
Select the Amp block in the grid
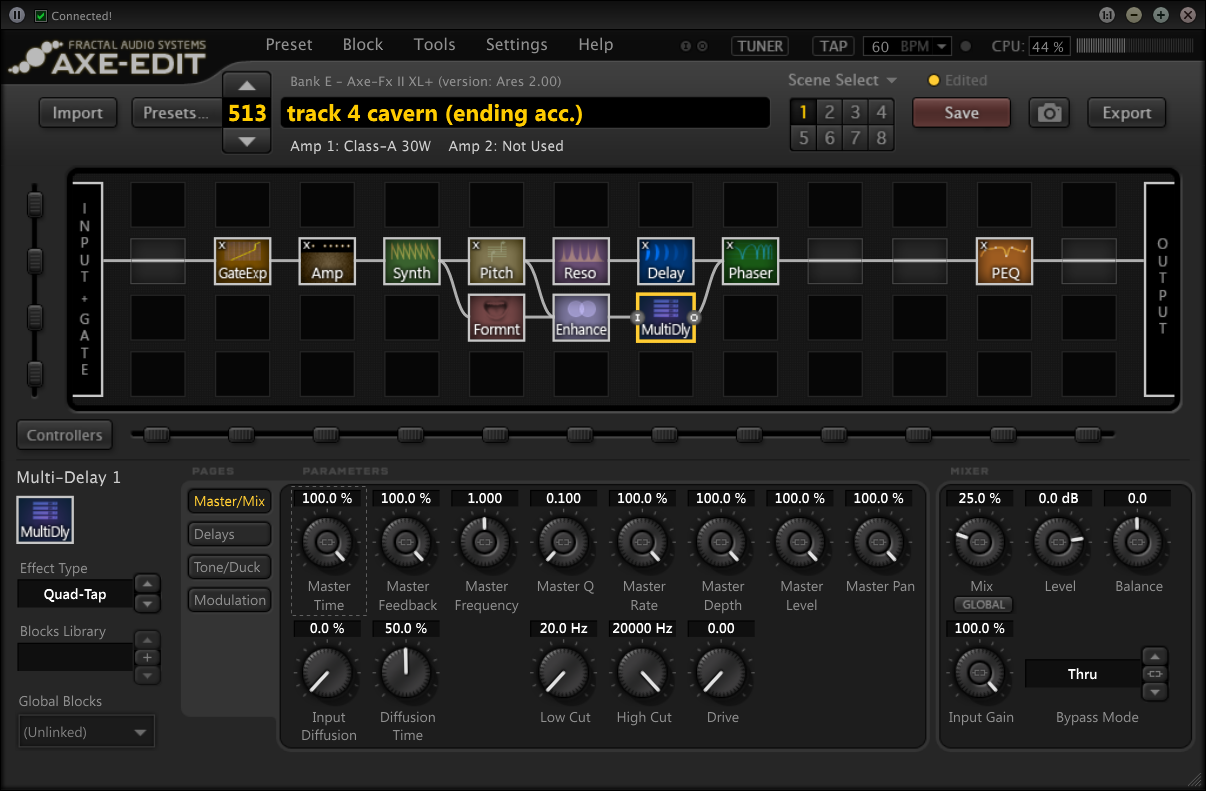pyautogui.click(x=327, y=261)
